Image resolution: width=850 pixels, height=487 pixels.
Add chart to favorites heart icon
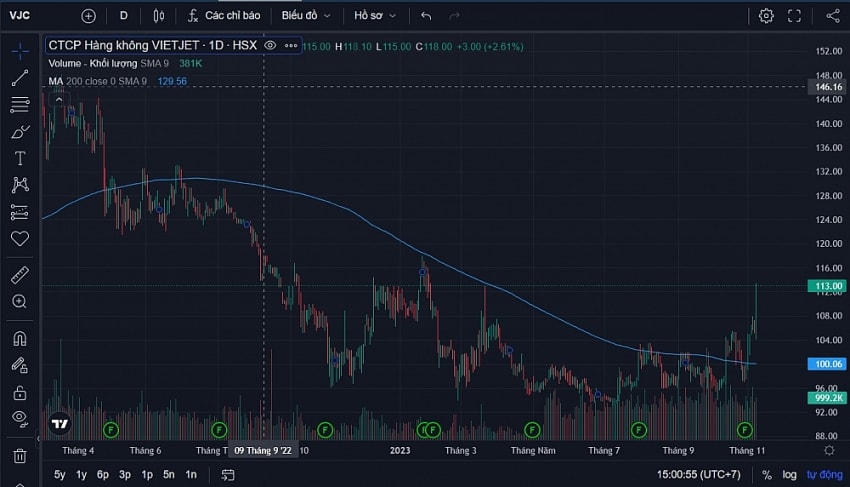[20, 239]
